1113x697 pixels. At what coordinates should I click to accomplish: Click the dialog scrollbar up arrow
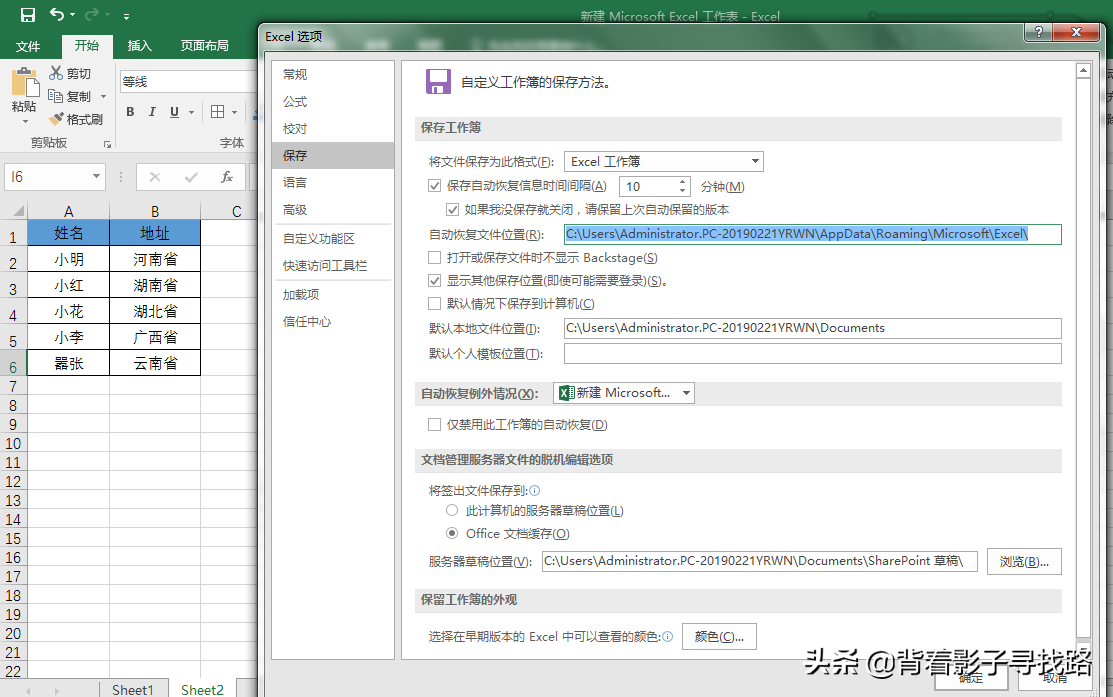point(1082,71)
